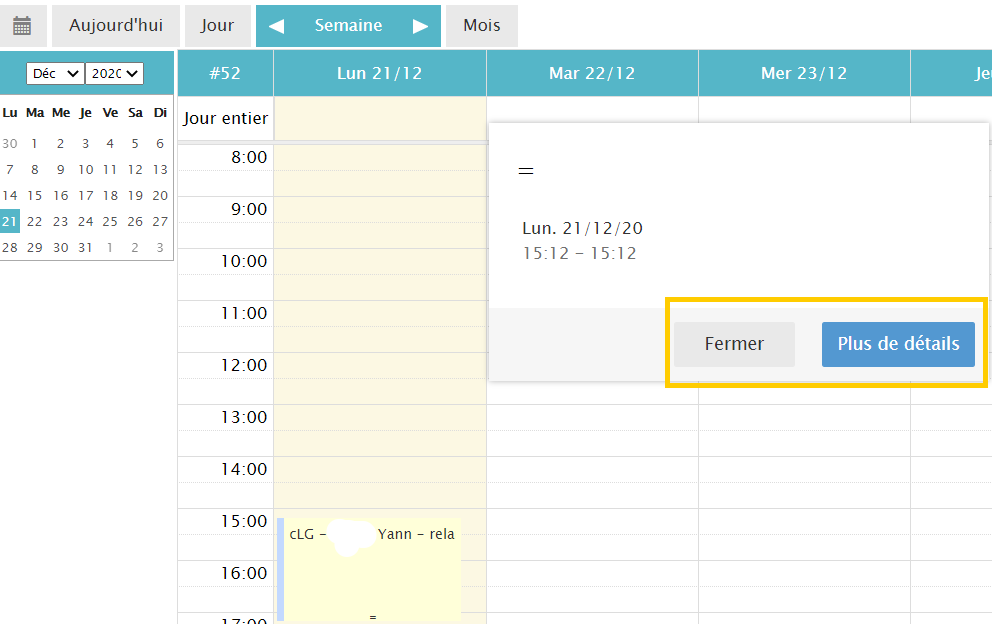Go to the next week arrow
The image size is (992, 624).
click(x=420, y=26)
